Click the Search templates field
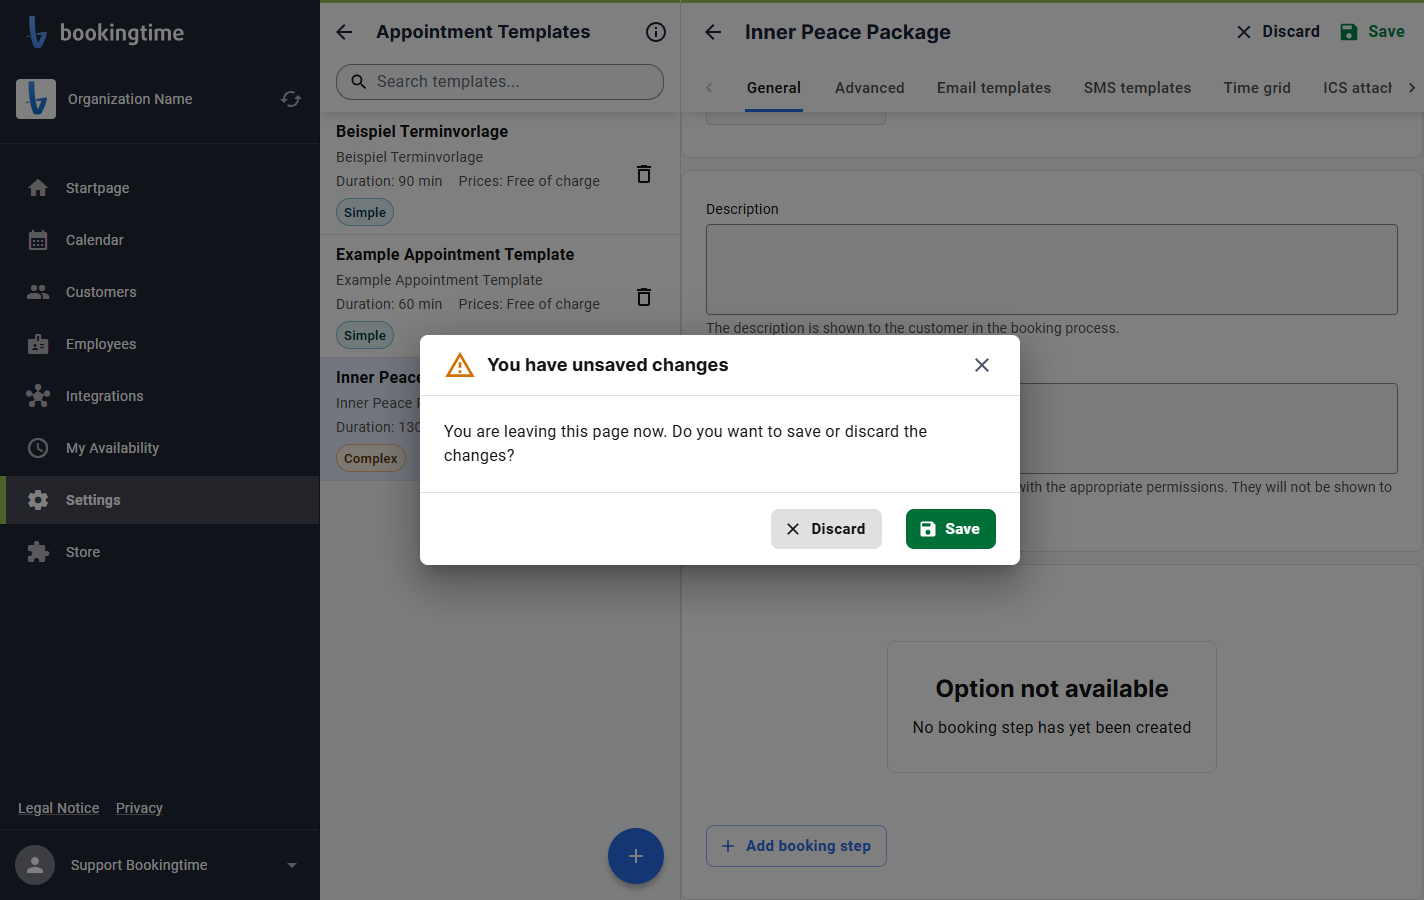 pyautogui.click(x=500, y=82)
